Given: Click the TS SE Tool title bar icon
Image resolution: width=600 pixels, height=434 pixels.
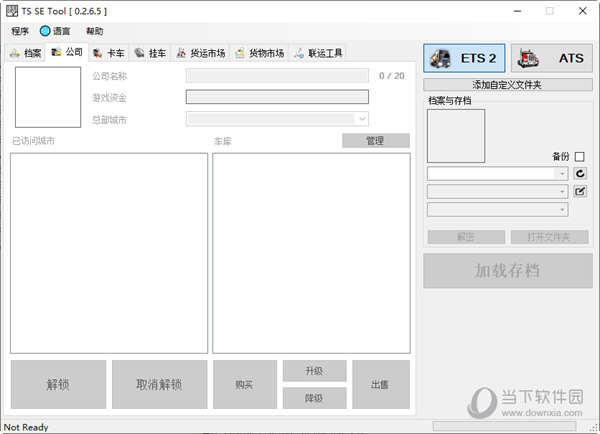Looking at the screenshot, I should (x=12, y=11).
